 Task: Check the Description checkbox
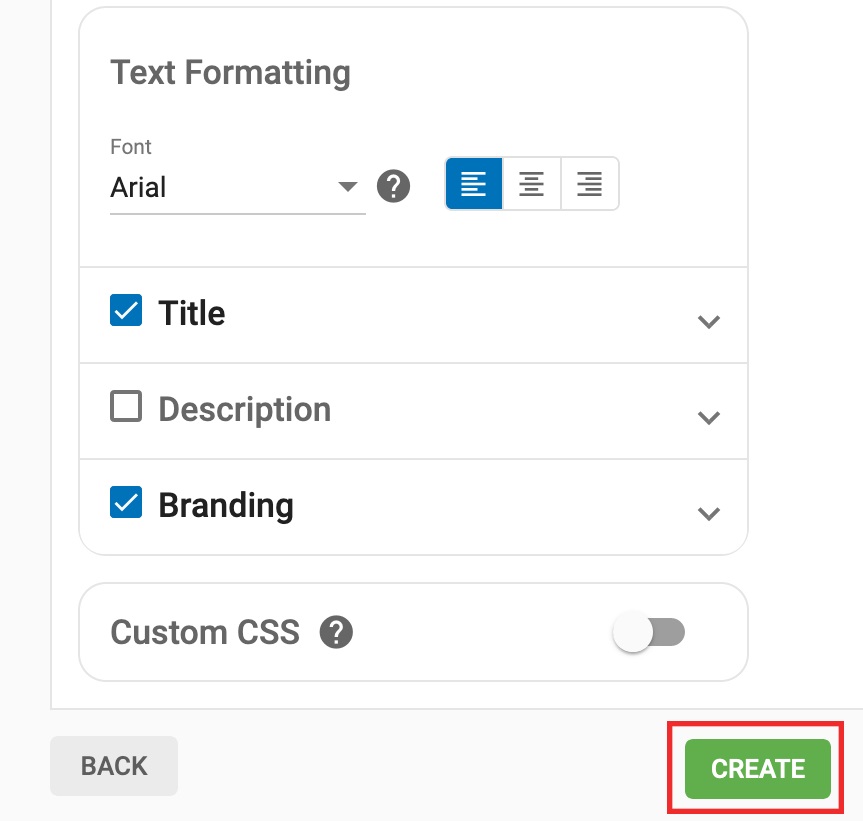point(126,406)
